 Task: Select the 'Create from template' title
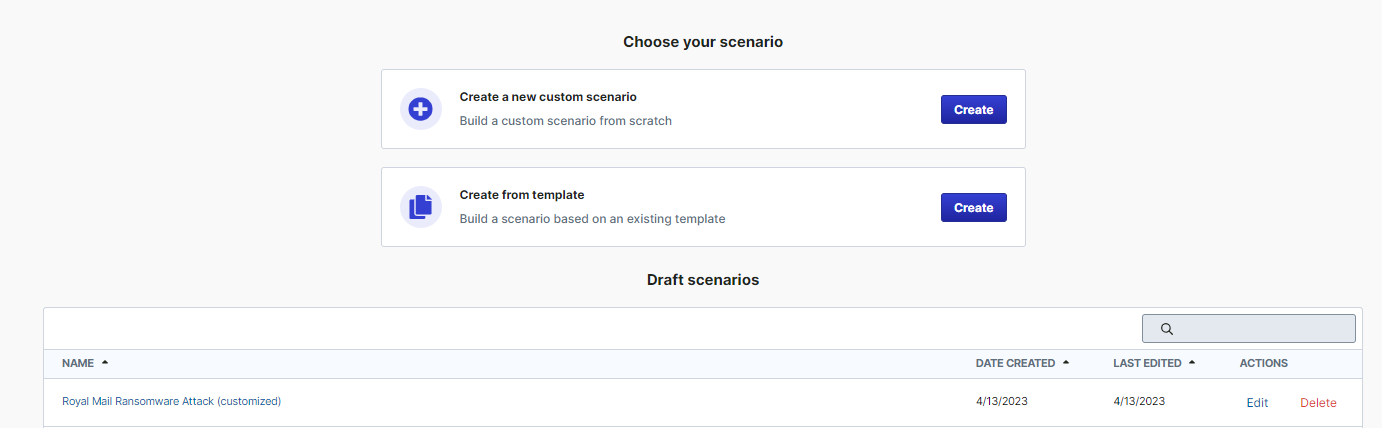522,195
